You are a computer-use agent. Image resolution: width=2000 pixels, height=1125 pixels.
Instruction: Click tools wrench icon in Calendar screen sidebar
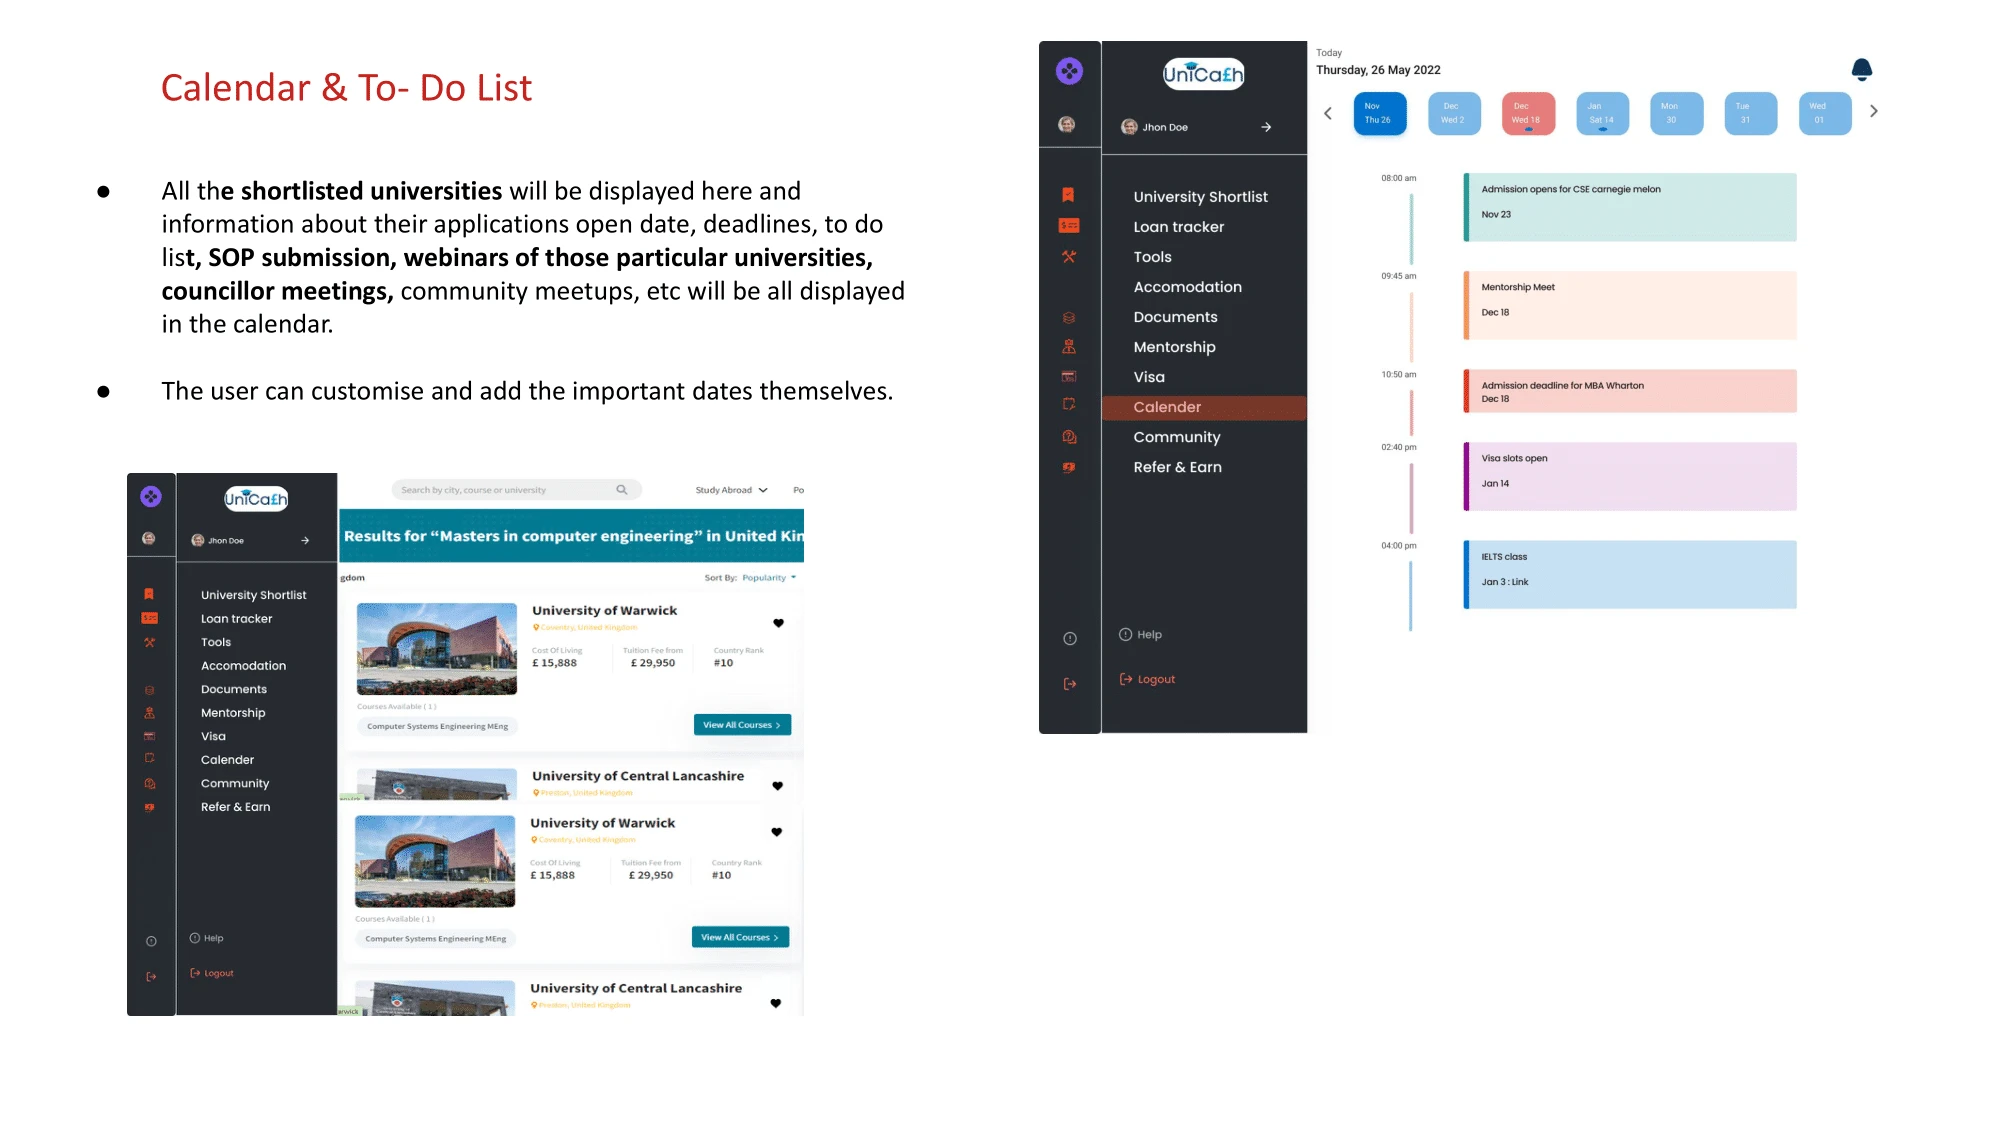click(1069, 257)
